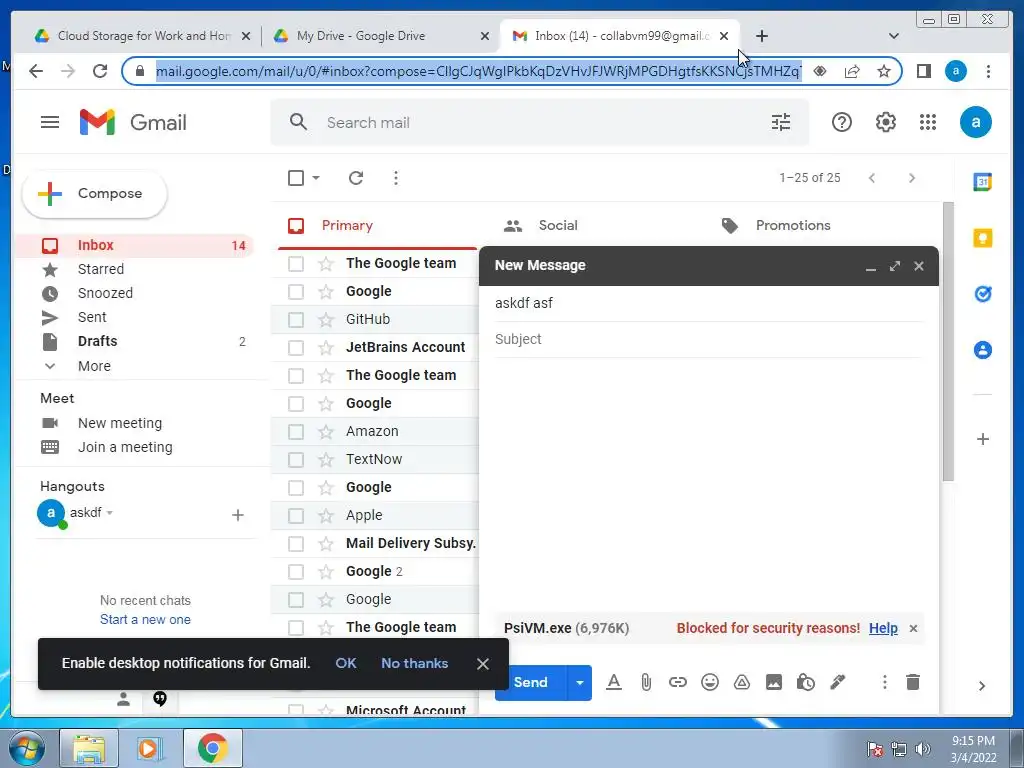Toggle confidential mode lock-clock icon
Screen dimensions: 1024x768
[805, 682]
